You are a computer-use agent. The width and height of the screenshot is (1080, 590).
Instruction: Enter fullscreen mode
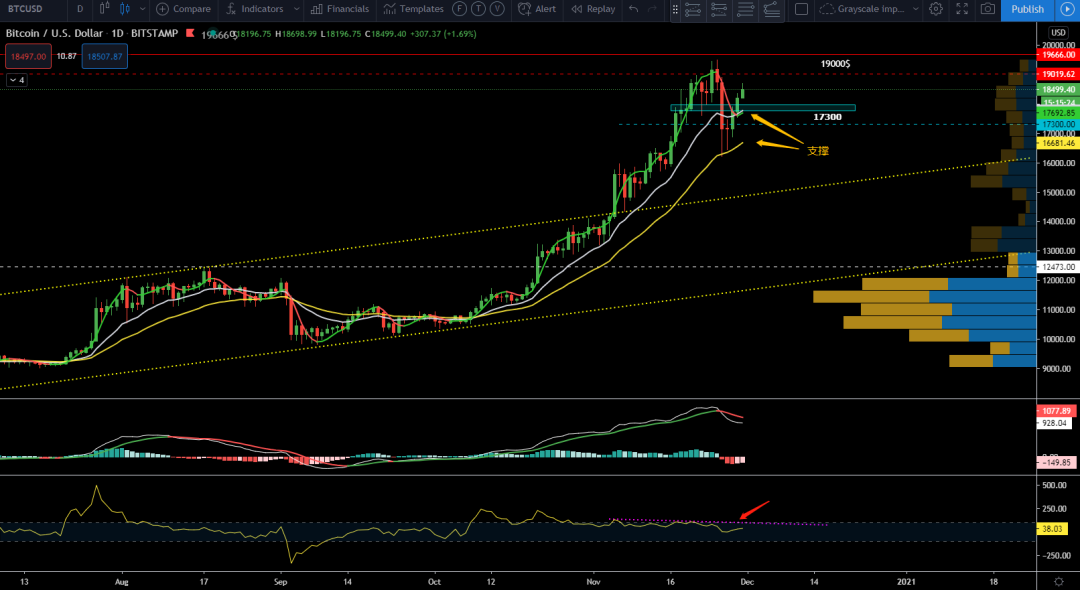click(x=961, y=9)
